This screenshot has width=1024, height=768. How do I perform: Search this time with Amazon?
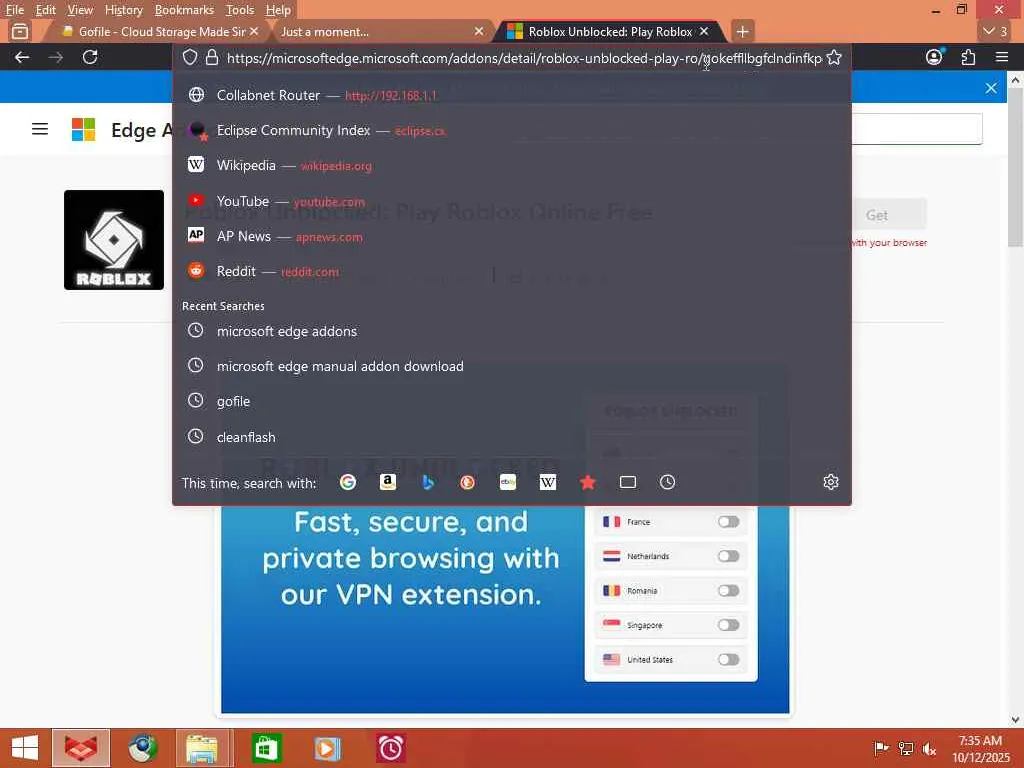[x=388, y=483]
